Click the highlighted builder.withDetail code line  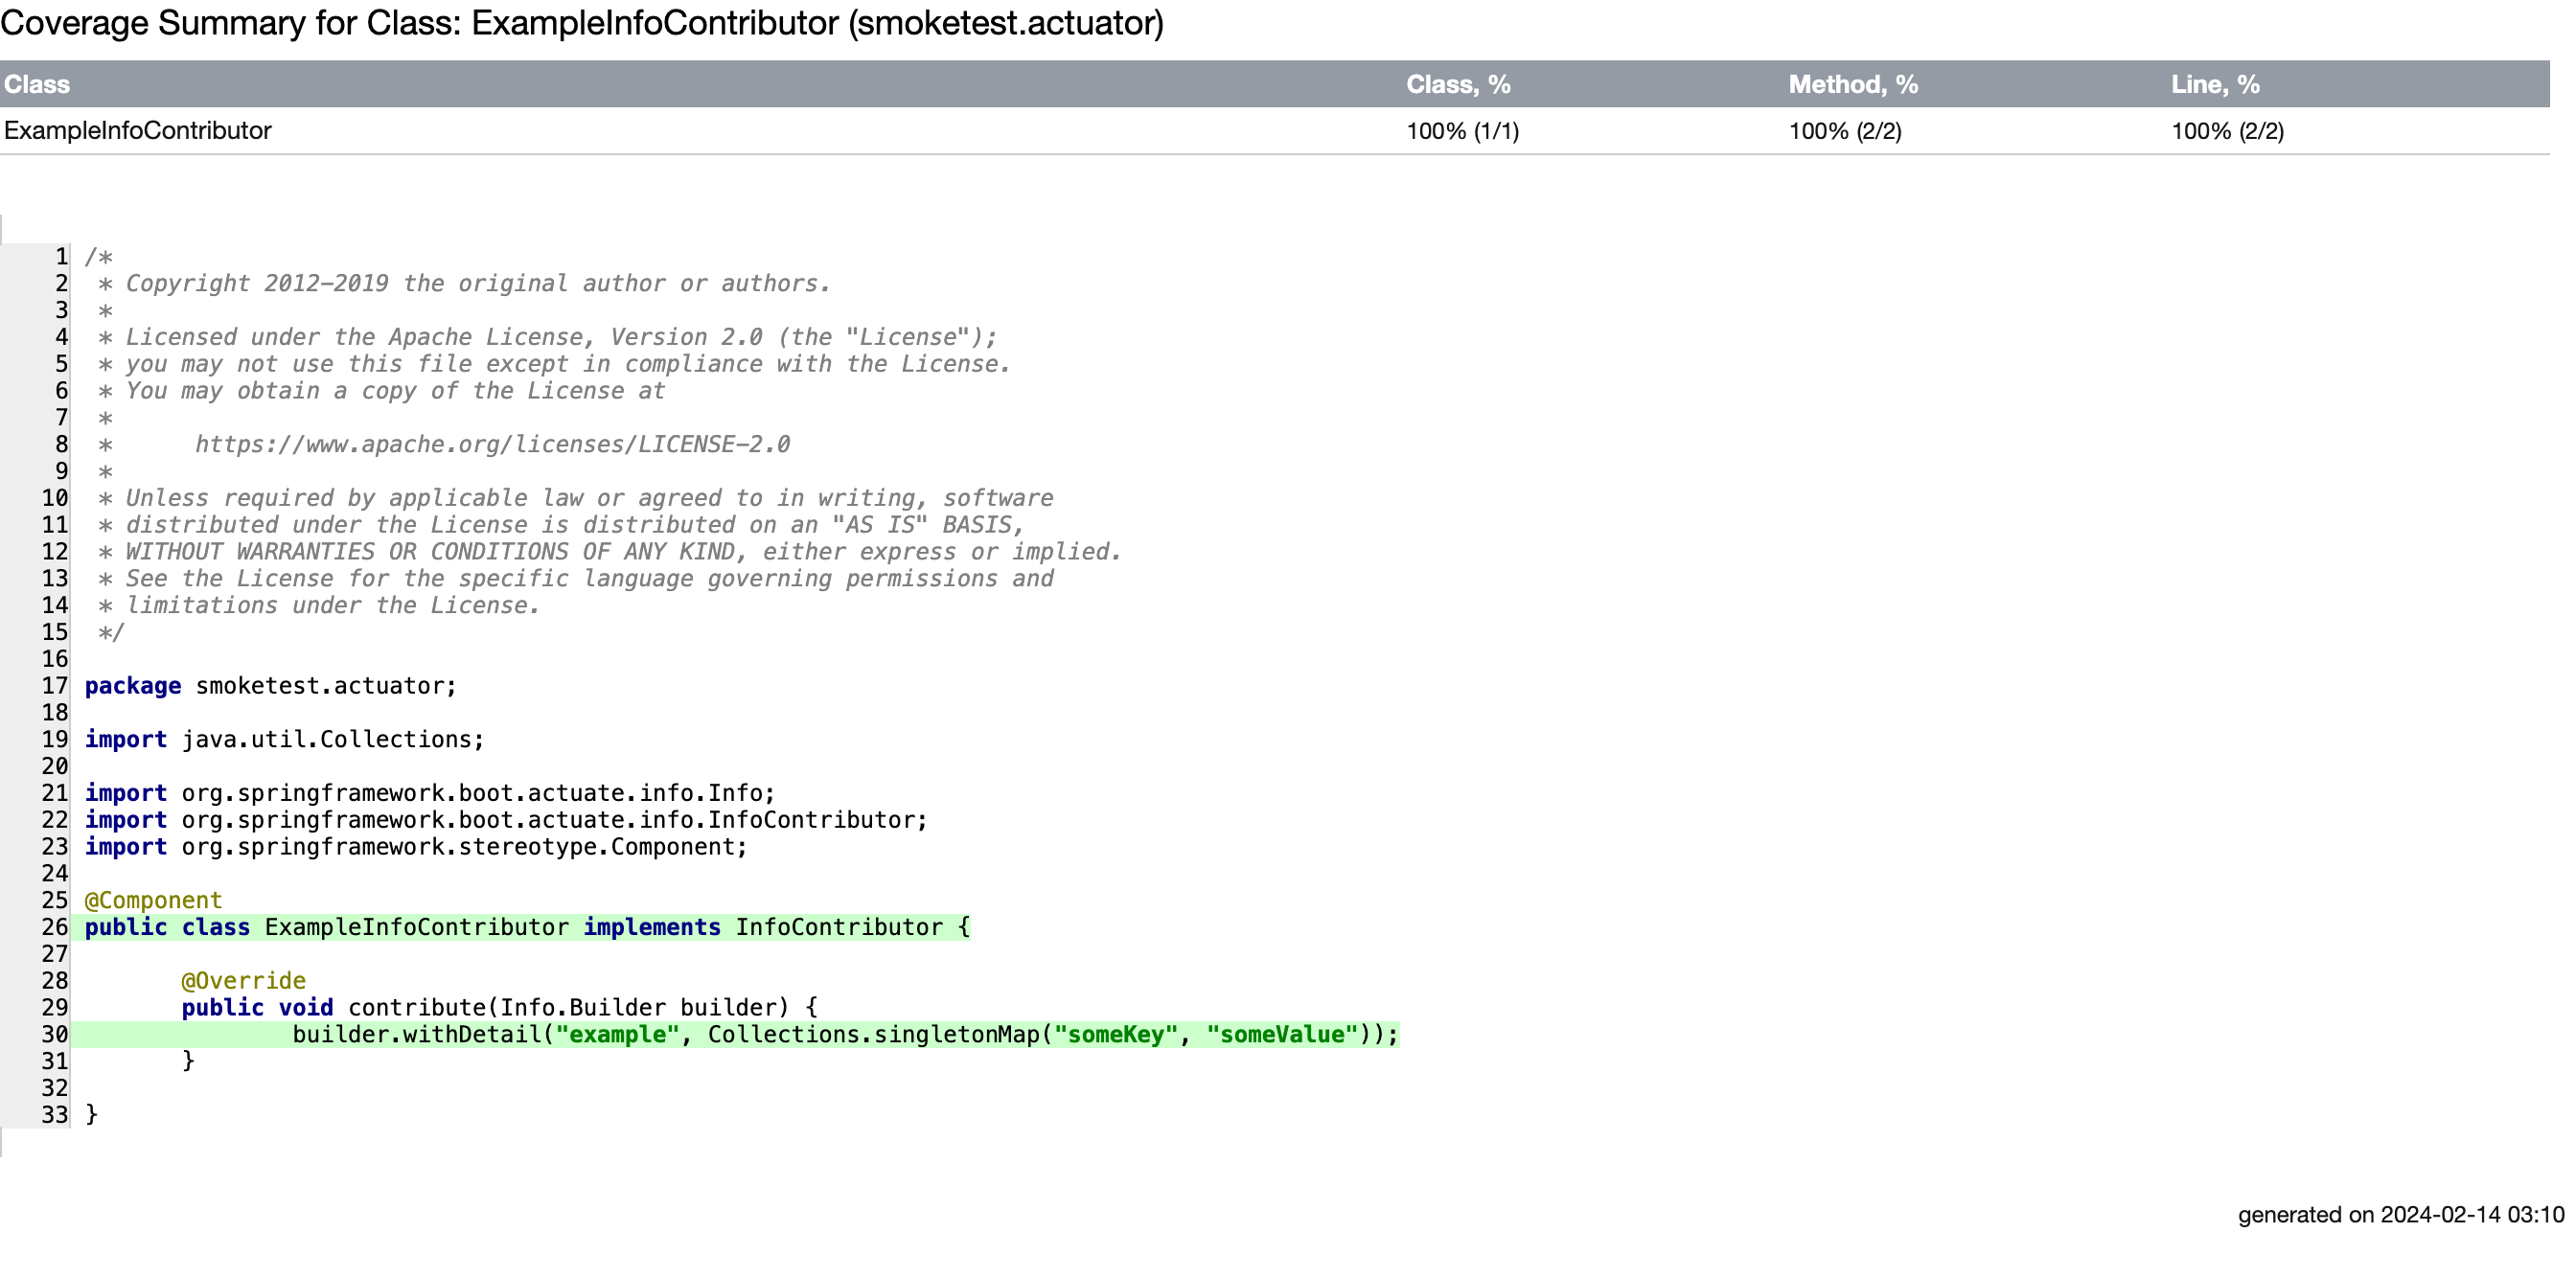[800, 1034]
